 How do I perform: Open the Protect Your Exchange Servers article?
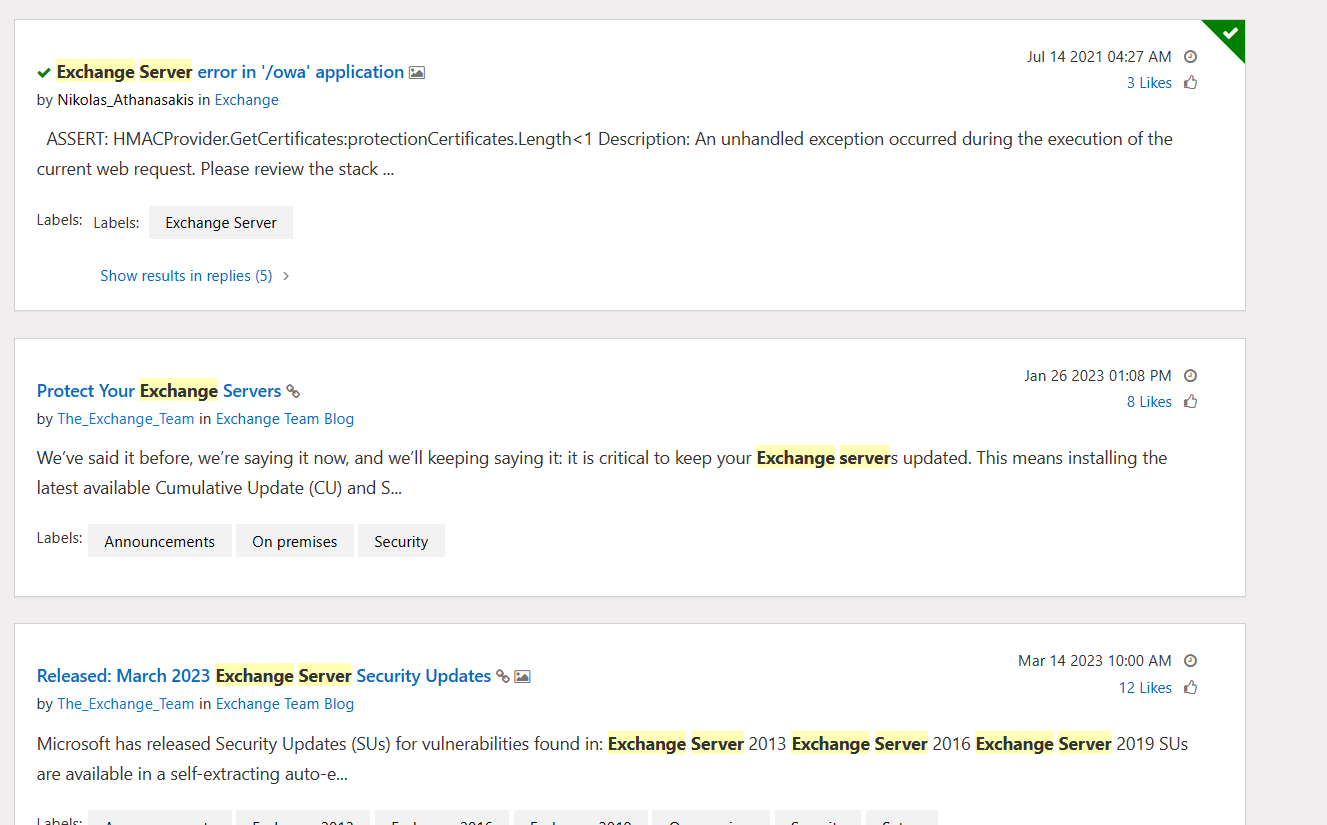tap(159, 391)
